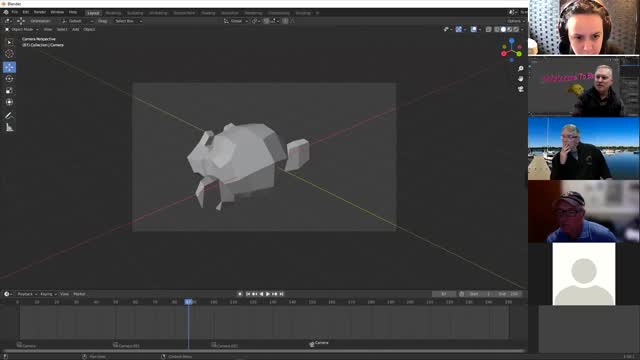This screenshot has width=640, height=360.
Task: Click the viewport pan hand icon
Action: tap(521, 79)
